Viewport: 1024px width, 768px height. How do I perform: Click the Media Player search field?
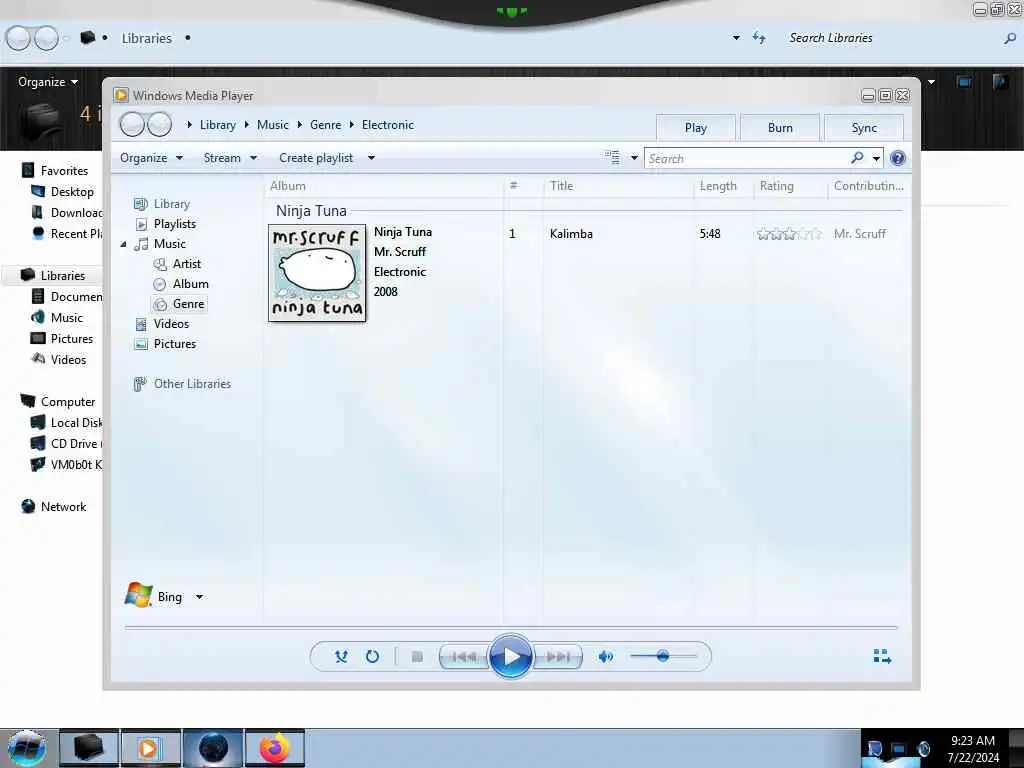[x=746, y=159]
